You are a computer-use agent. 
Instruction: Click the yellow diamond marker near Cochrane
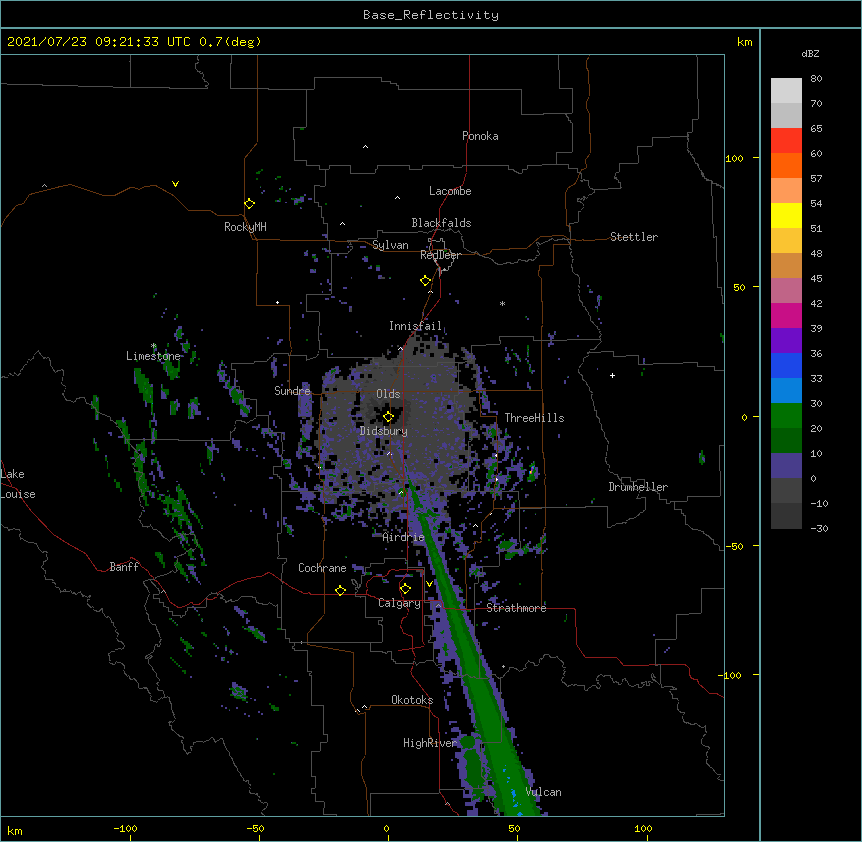tap(340, 590)
